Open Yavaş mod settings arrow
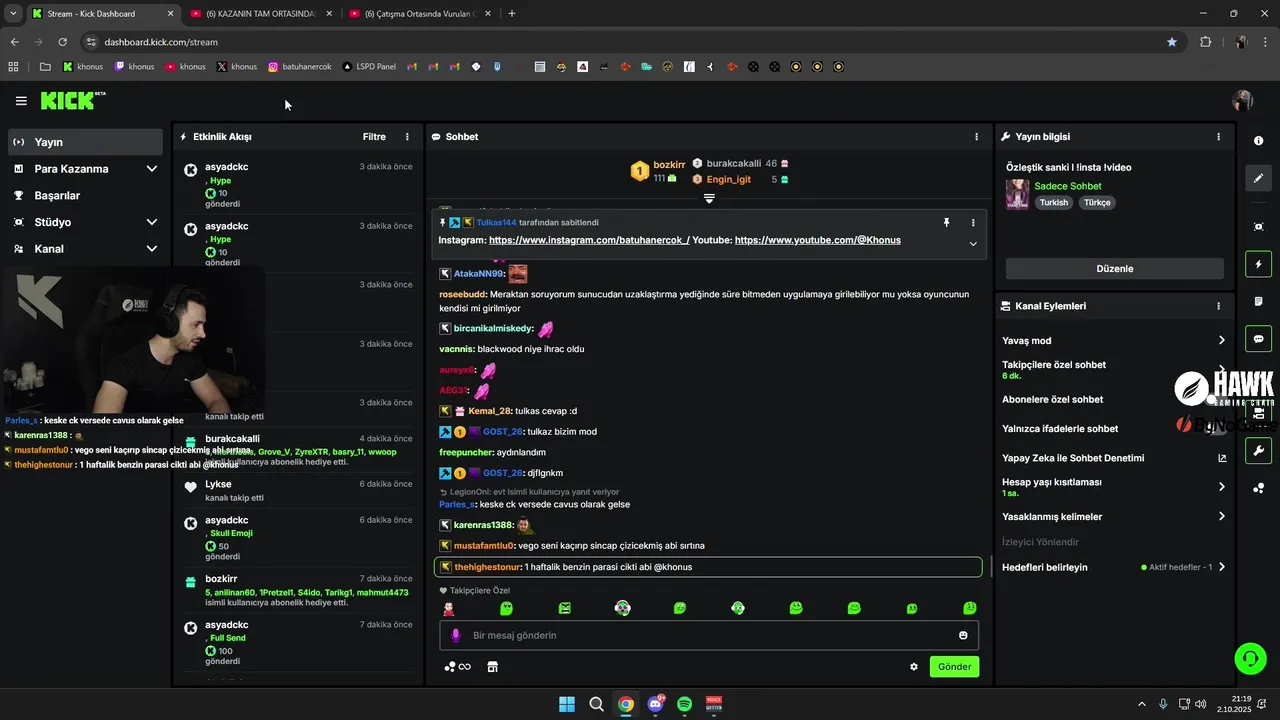The height and width of the screenshot is (720, 1280). click(x=1221, y=341)
